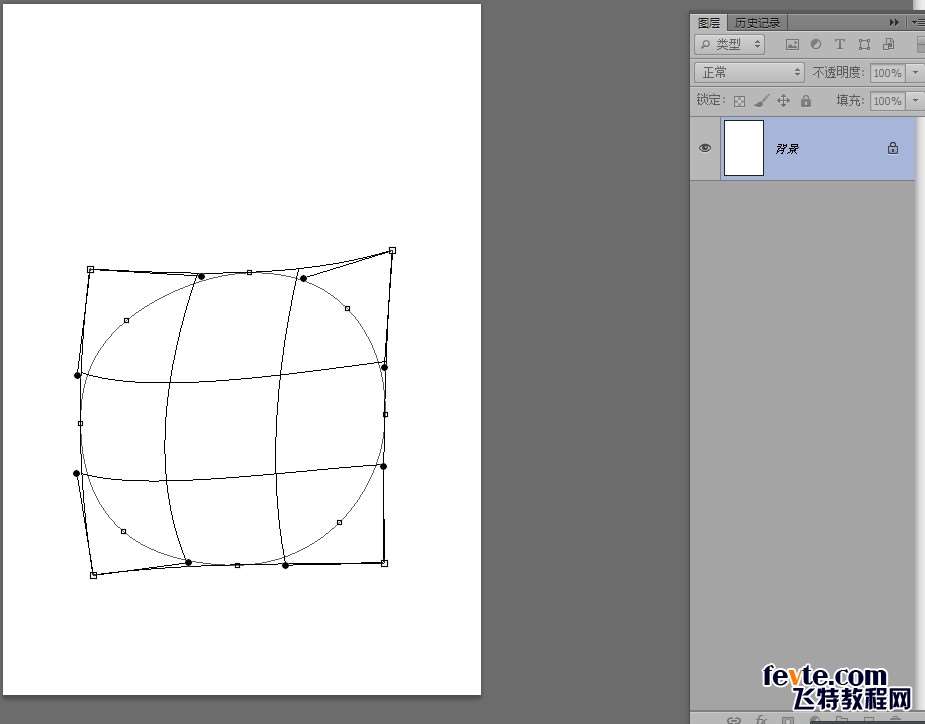Screen dimensions: 925x724
Task: Toggle lock position move icon
Action: point(783,101)
